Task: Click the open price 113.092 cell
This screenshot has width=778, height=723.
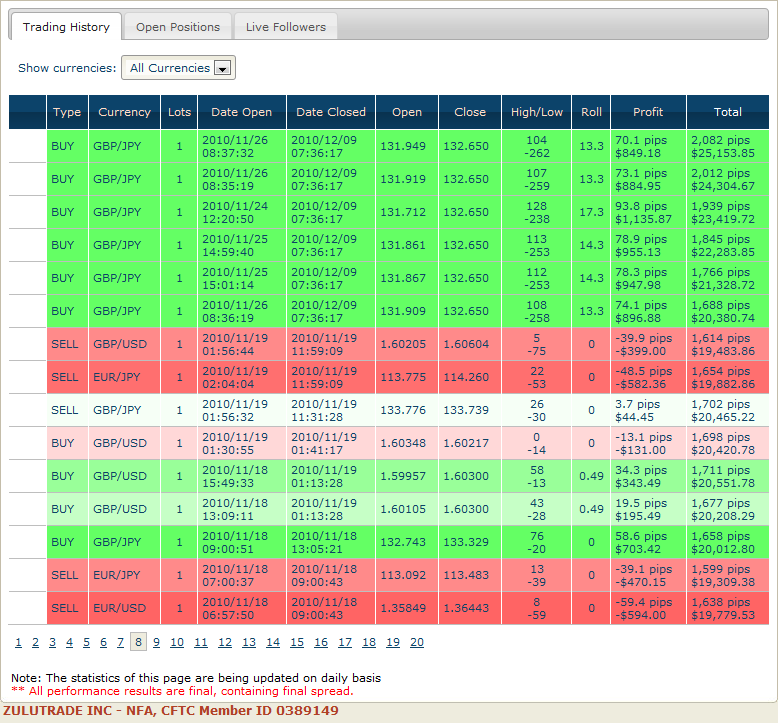Action: 407,575
